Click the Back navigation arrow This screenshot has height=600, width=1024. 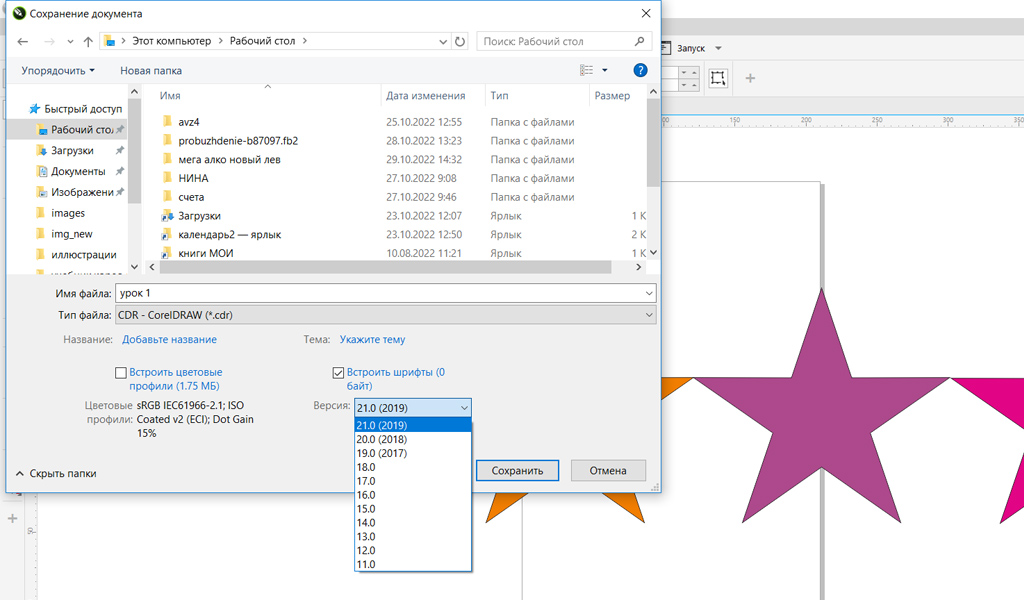[x=23, y=42]
